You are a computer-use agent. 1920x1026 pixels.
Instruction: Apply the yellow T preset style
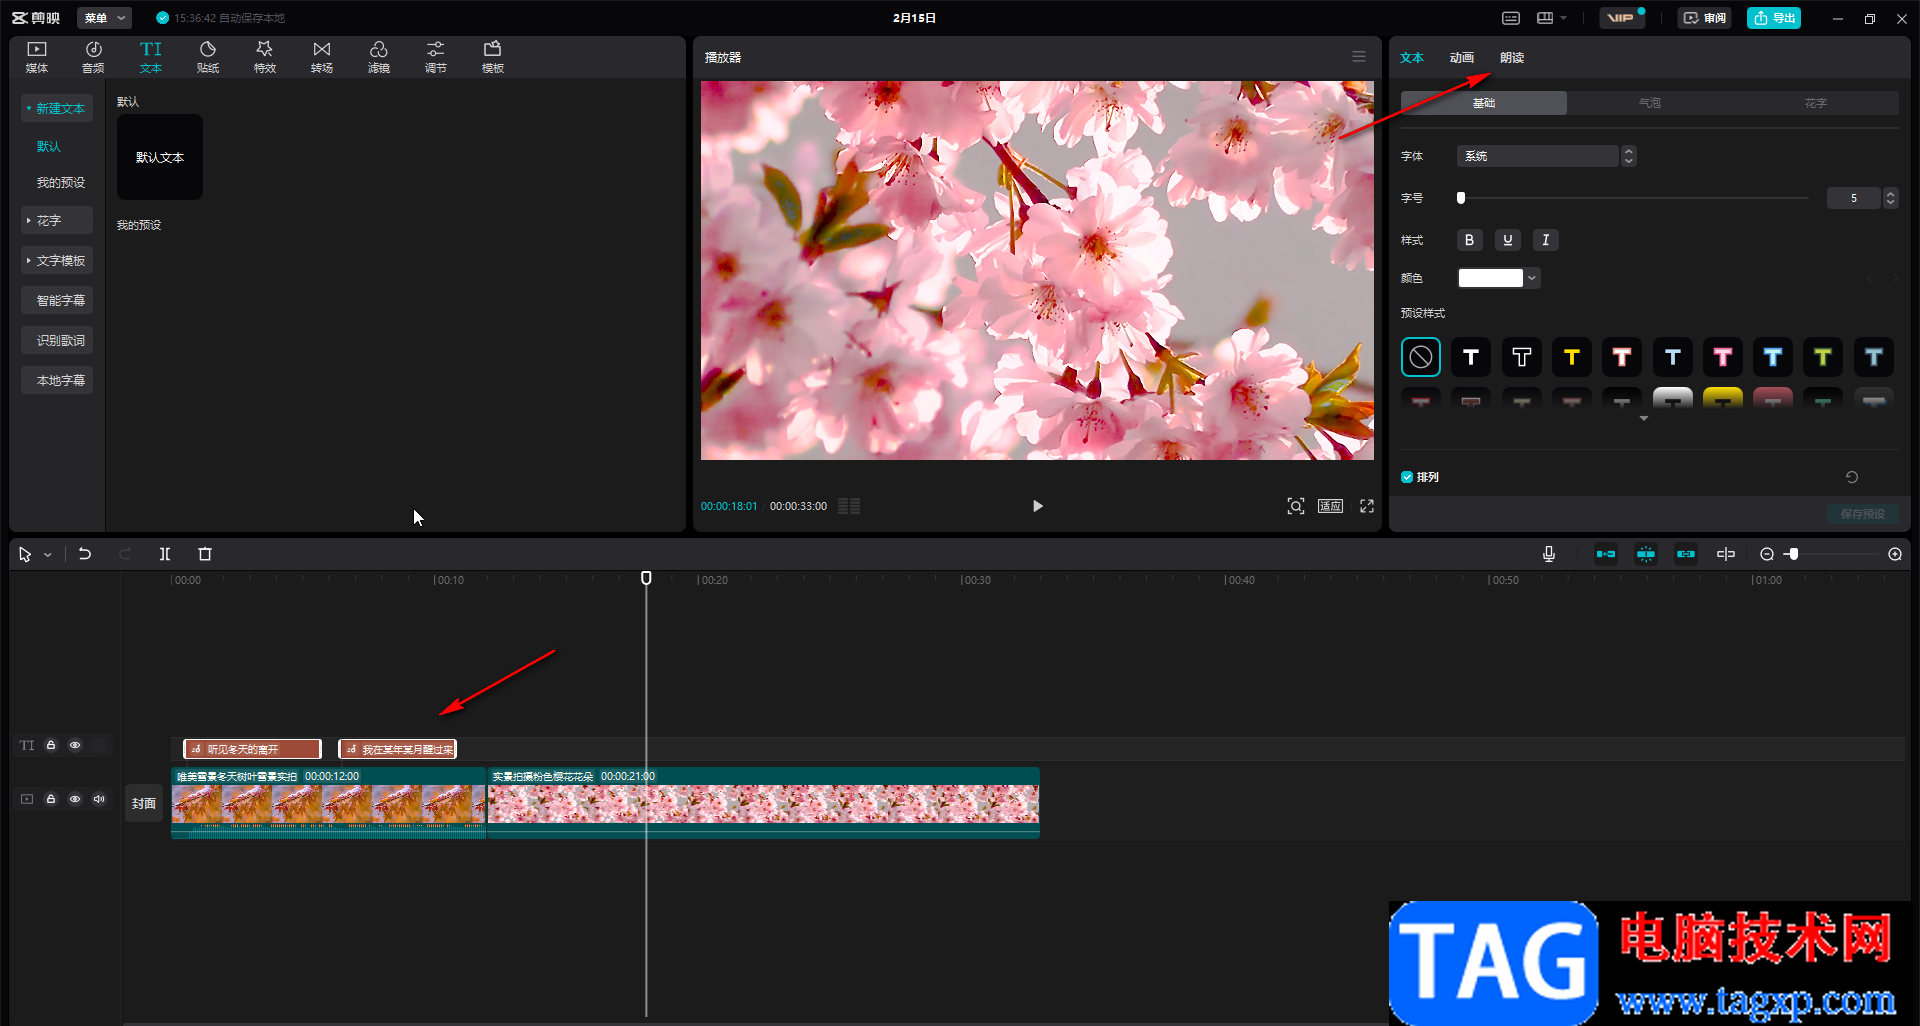[x=1572, y=357]
